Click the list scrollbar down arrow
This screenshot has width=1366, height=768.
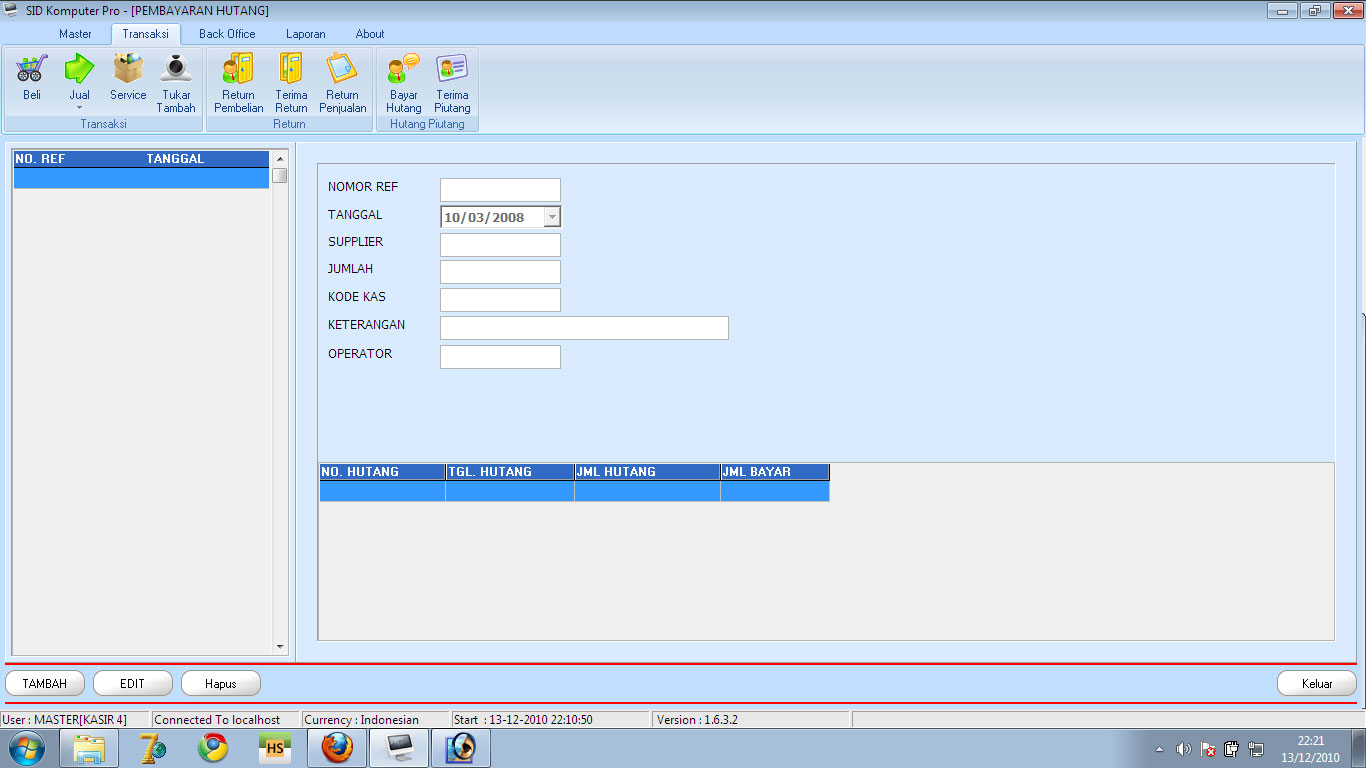coord(280,647)
